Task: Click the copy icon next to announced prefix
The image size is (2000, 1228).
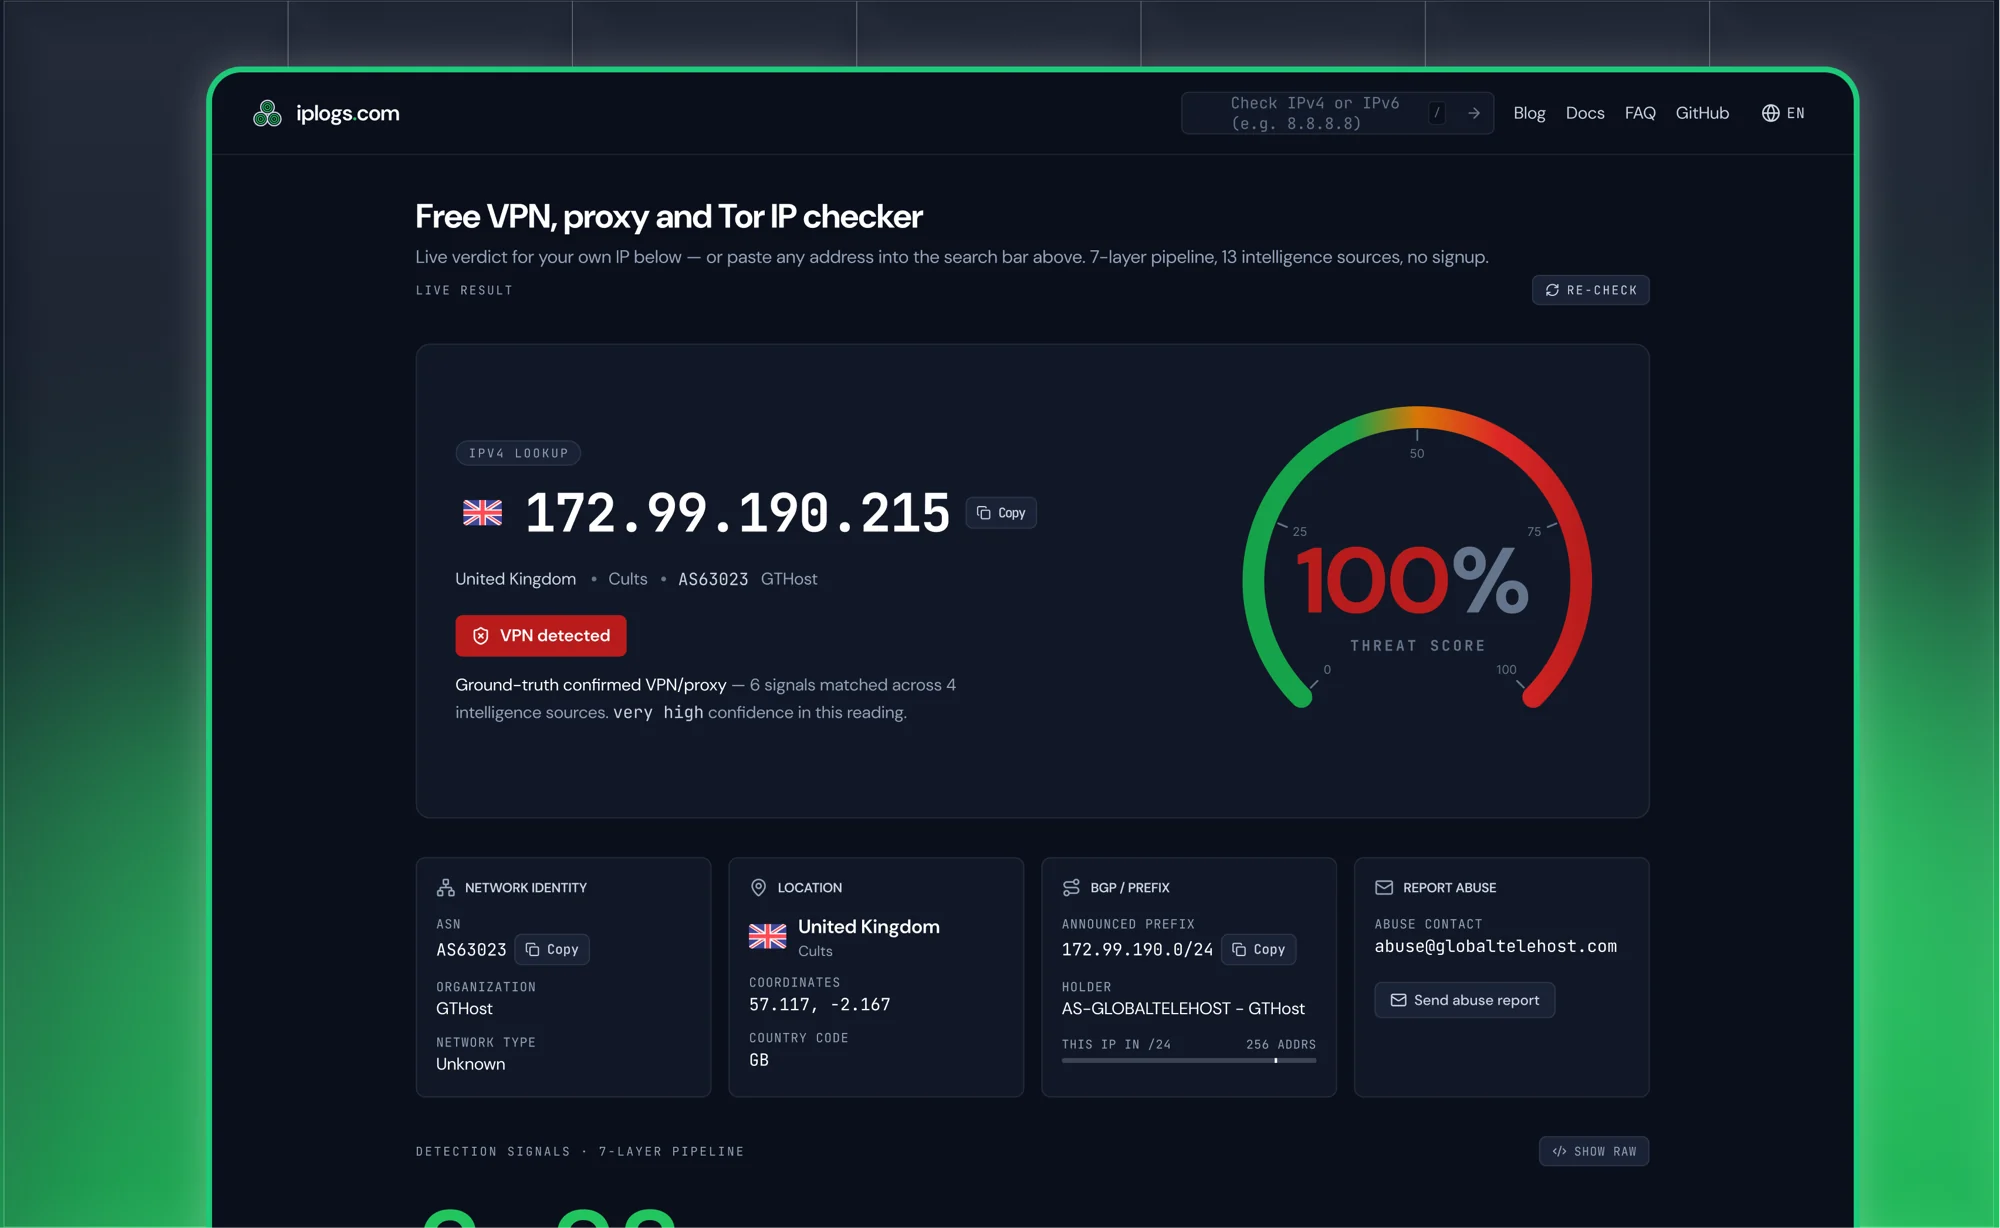Action: click(1239, 949)
